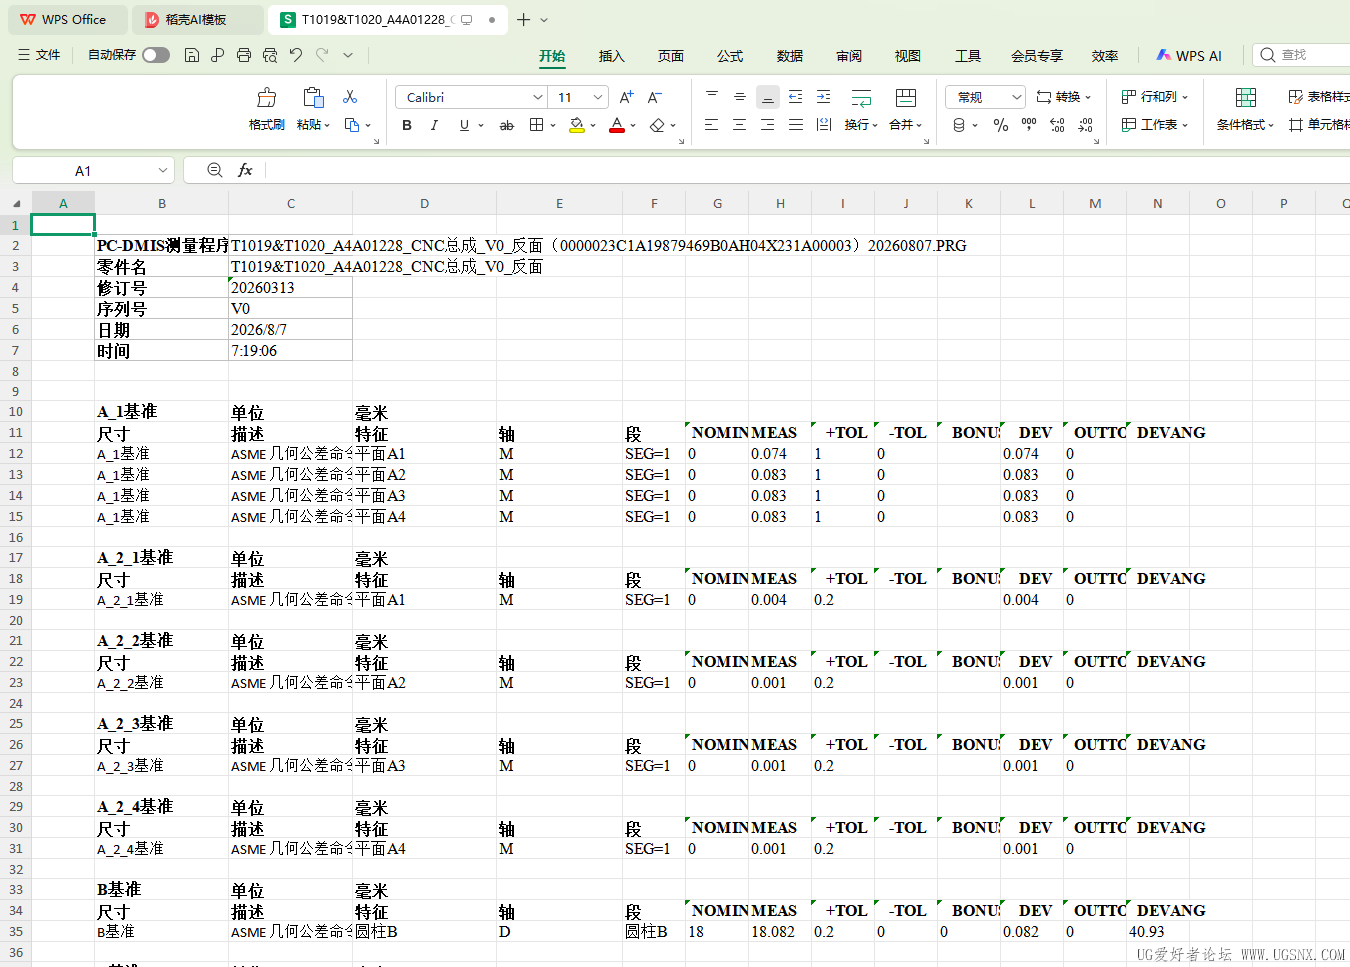The image size is (1350, 967).
Task: Open the 合并 merge cells dropdown
Action: pyautogui.click(x=906, y=125)
